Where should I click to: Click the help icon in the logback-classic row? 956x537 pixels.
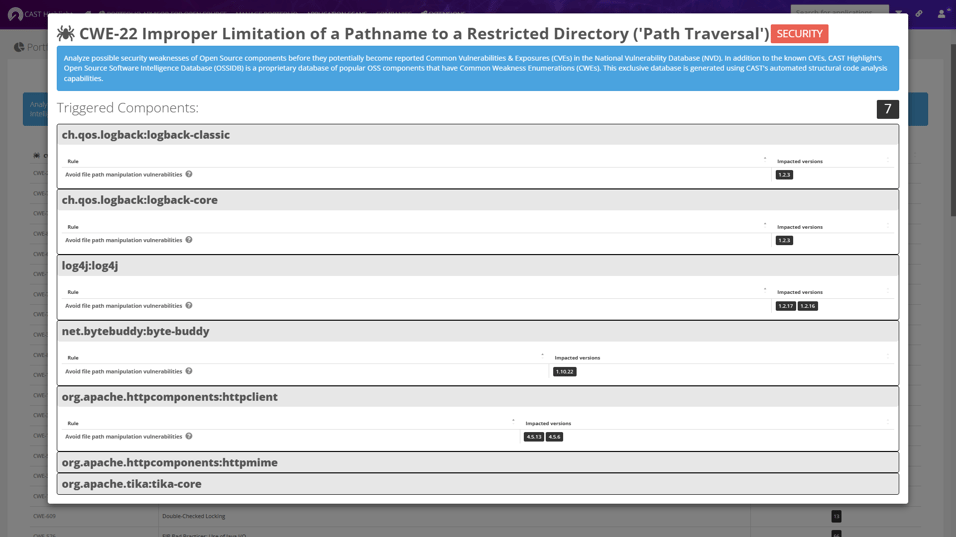(189, 174)
